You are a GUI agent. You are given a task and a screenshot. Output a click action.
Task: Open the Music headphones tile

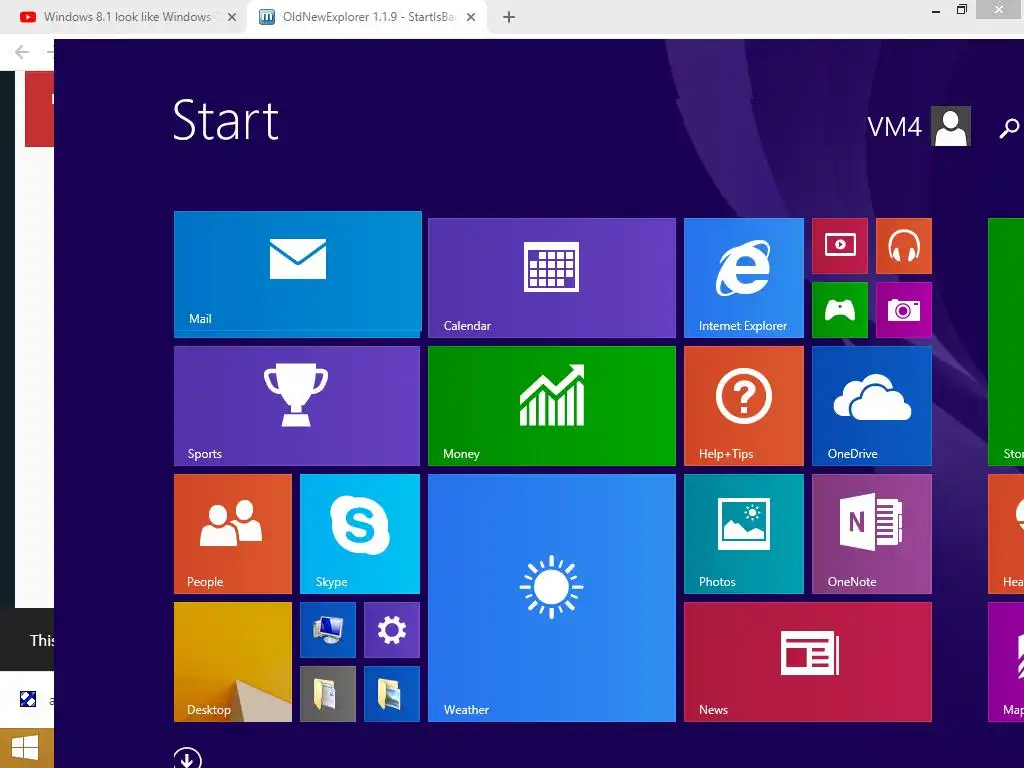(x=904, y=246)
